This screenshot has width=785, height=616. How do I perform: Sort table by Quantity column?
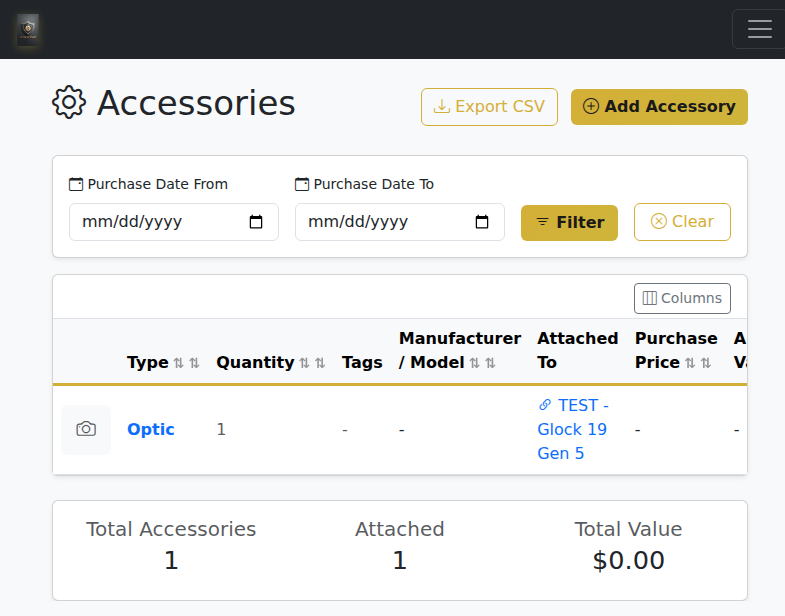click(x=271, y=363)
